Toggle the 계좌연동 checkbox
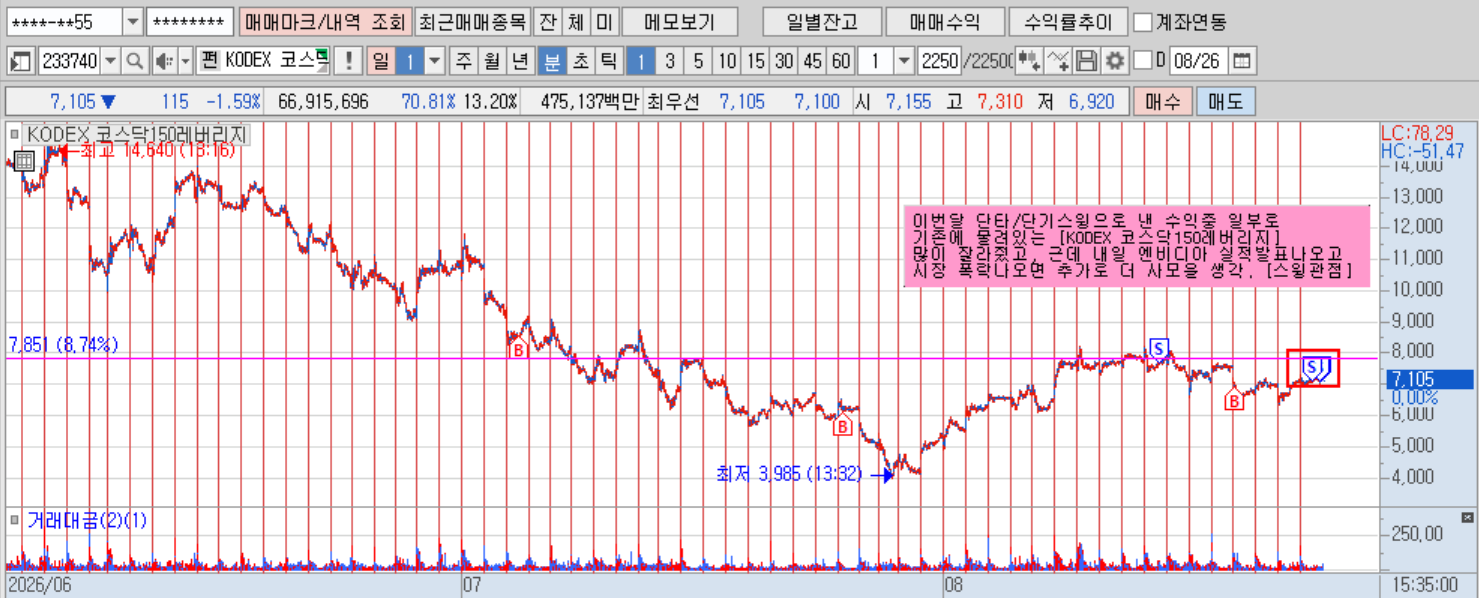Screen dimensions: 1479x598 coord(1142,22)
